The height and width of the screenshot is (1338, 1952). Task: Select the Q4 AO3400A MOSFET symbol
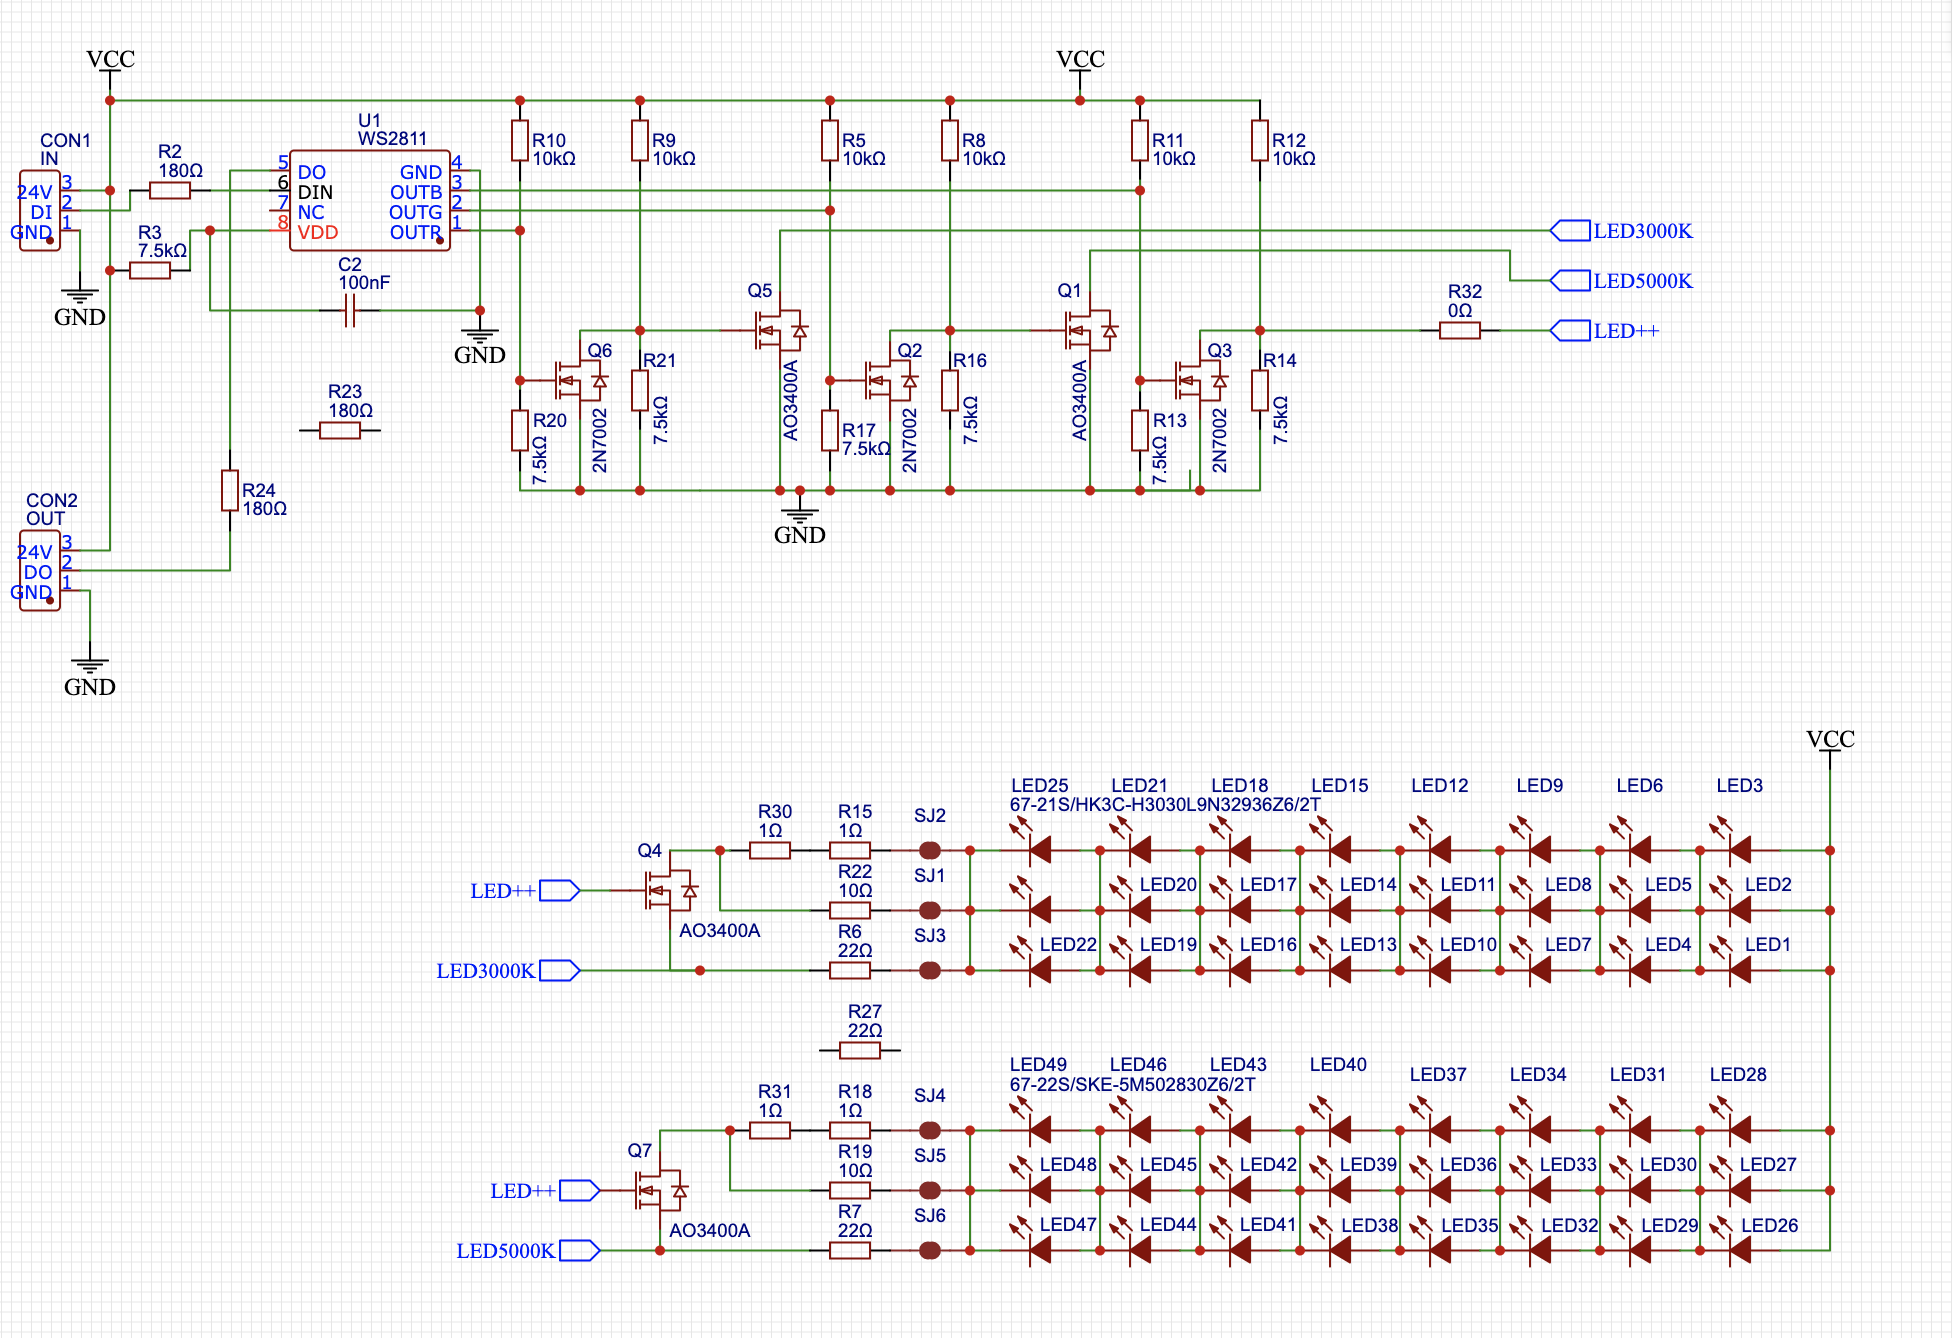tap(670, 890)
